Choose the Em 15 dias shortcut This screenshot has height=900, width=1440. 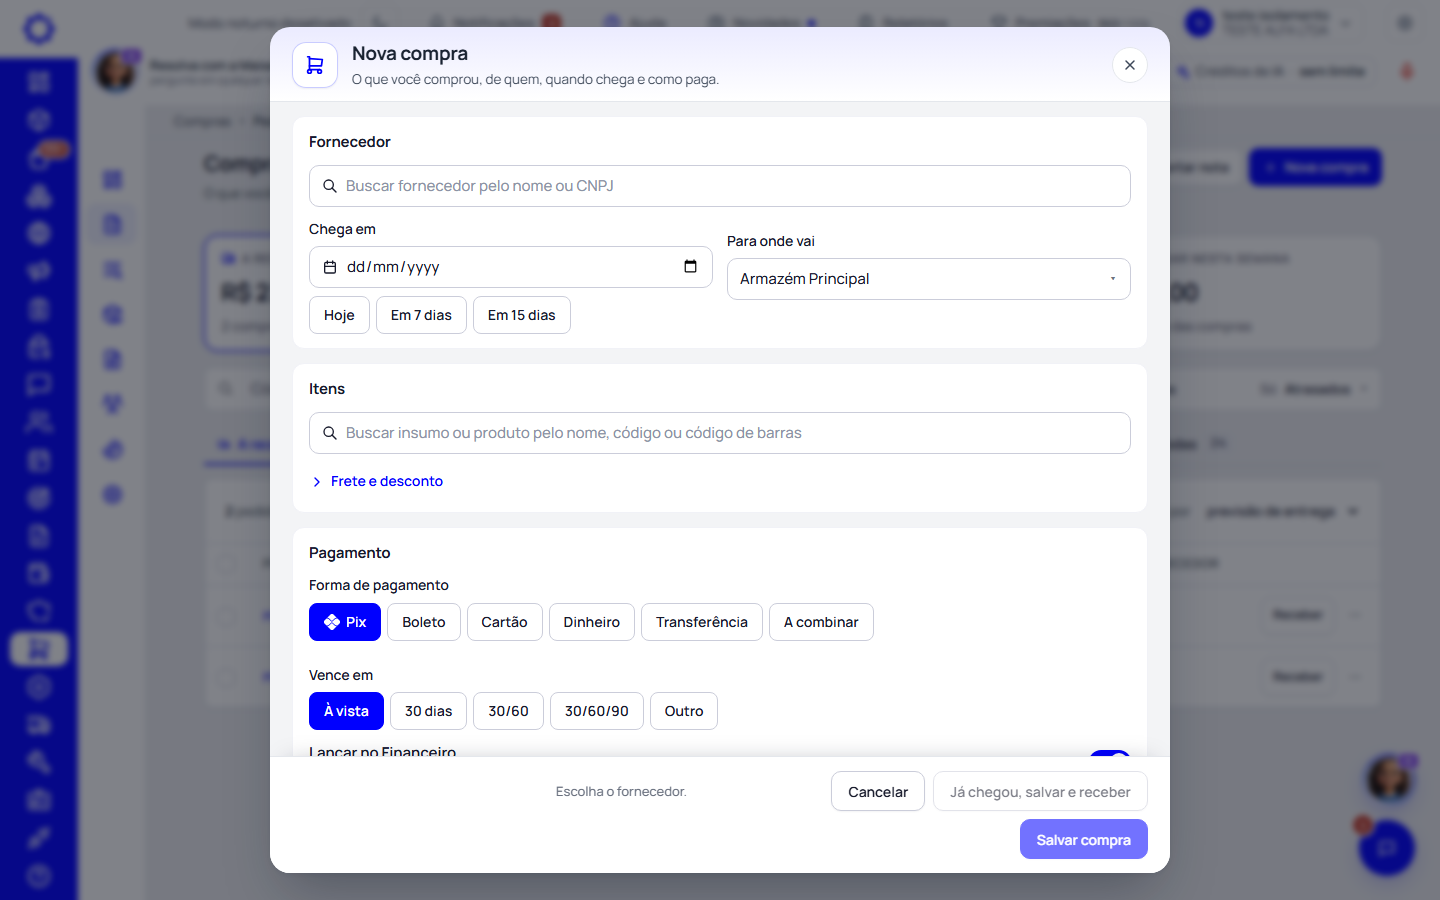[x=522, y=315]
